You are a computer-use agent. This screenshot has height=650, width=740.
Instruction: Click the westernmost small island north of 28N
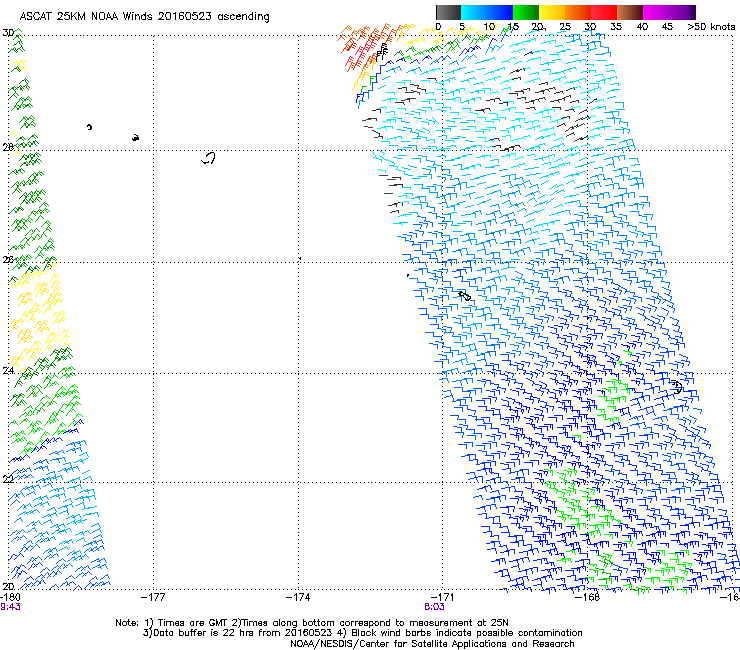[89, 127]
